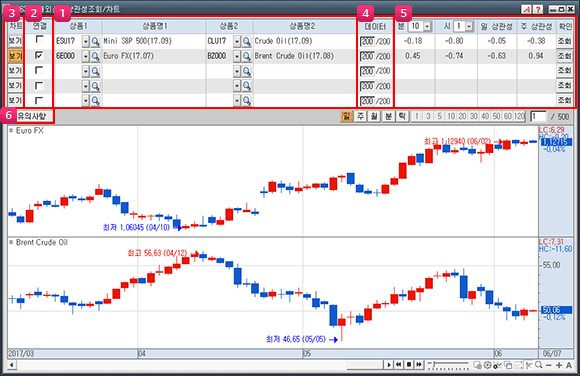Search product for ESU17 first row

pos(95,41)
